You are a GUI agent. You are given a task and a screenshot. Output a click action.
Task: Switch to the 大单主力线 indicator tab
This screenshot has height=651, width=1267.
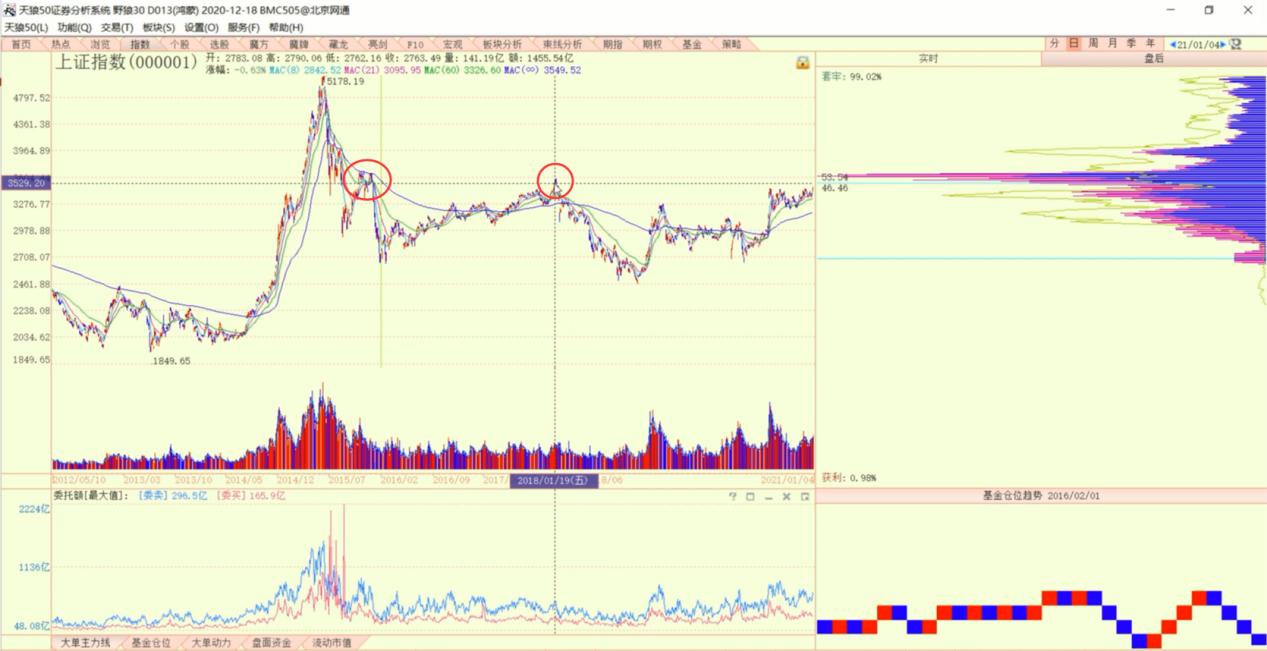85,643
